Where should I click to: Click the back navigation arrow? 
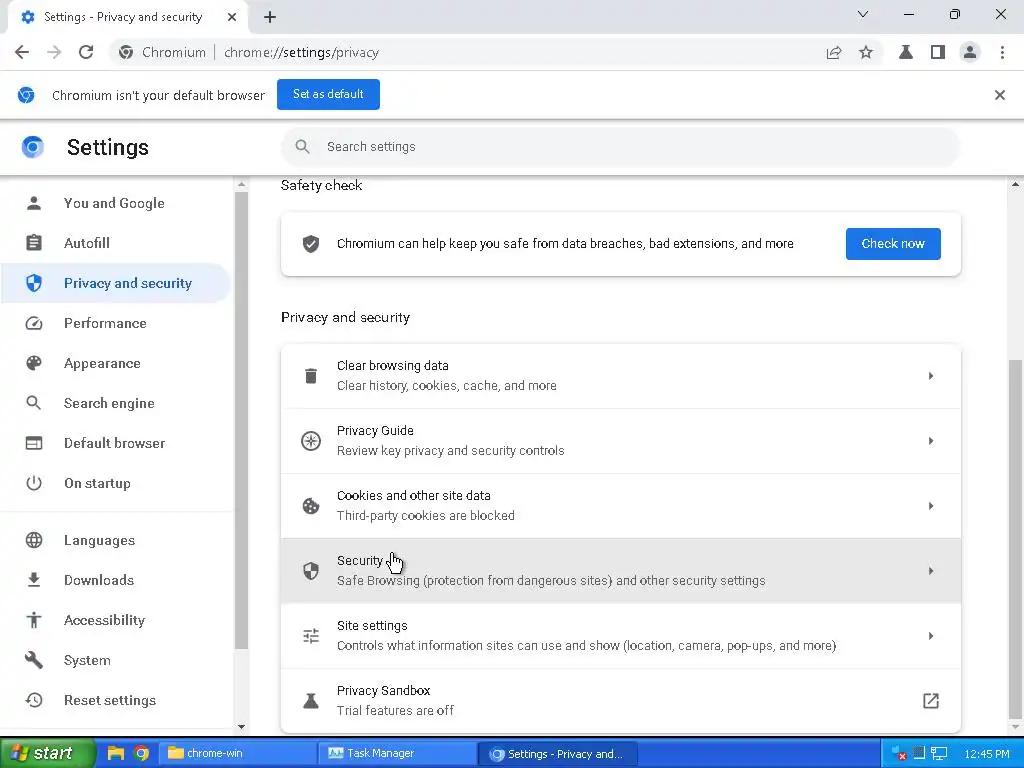click(x=22, y=52)
